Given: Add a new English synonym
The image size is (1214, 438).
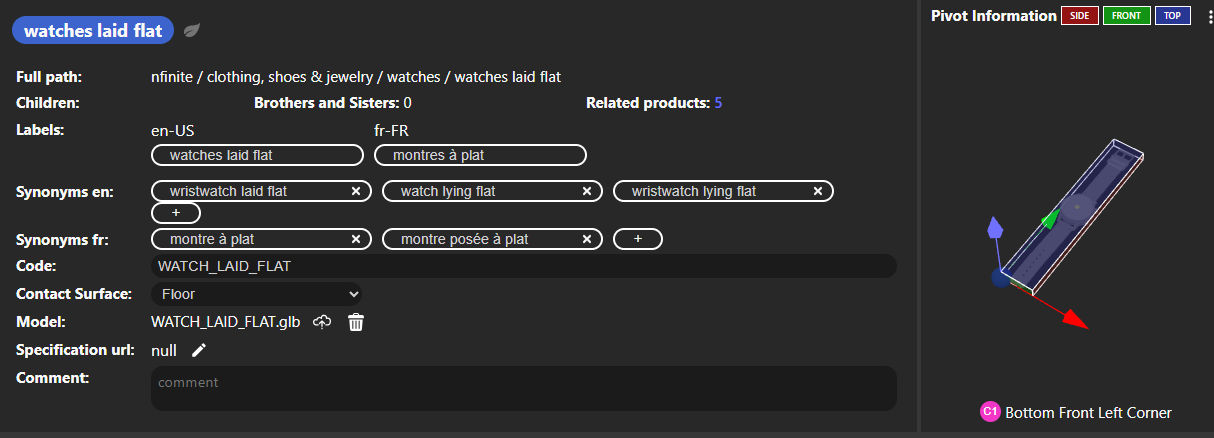Looking at the screenshot, I should 176,213.
